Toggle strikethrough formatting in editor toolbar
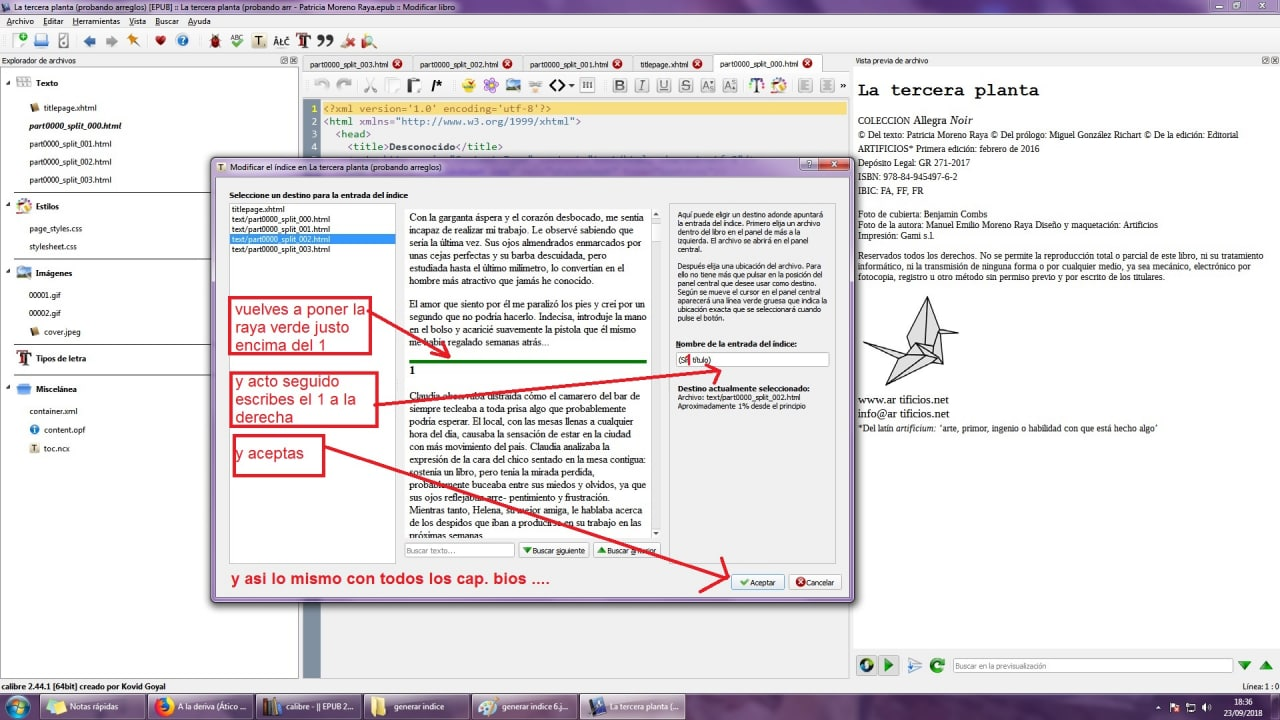This screenshot has width=1280, height=720. (x=686, y=85)
